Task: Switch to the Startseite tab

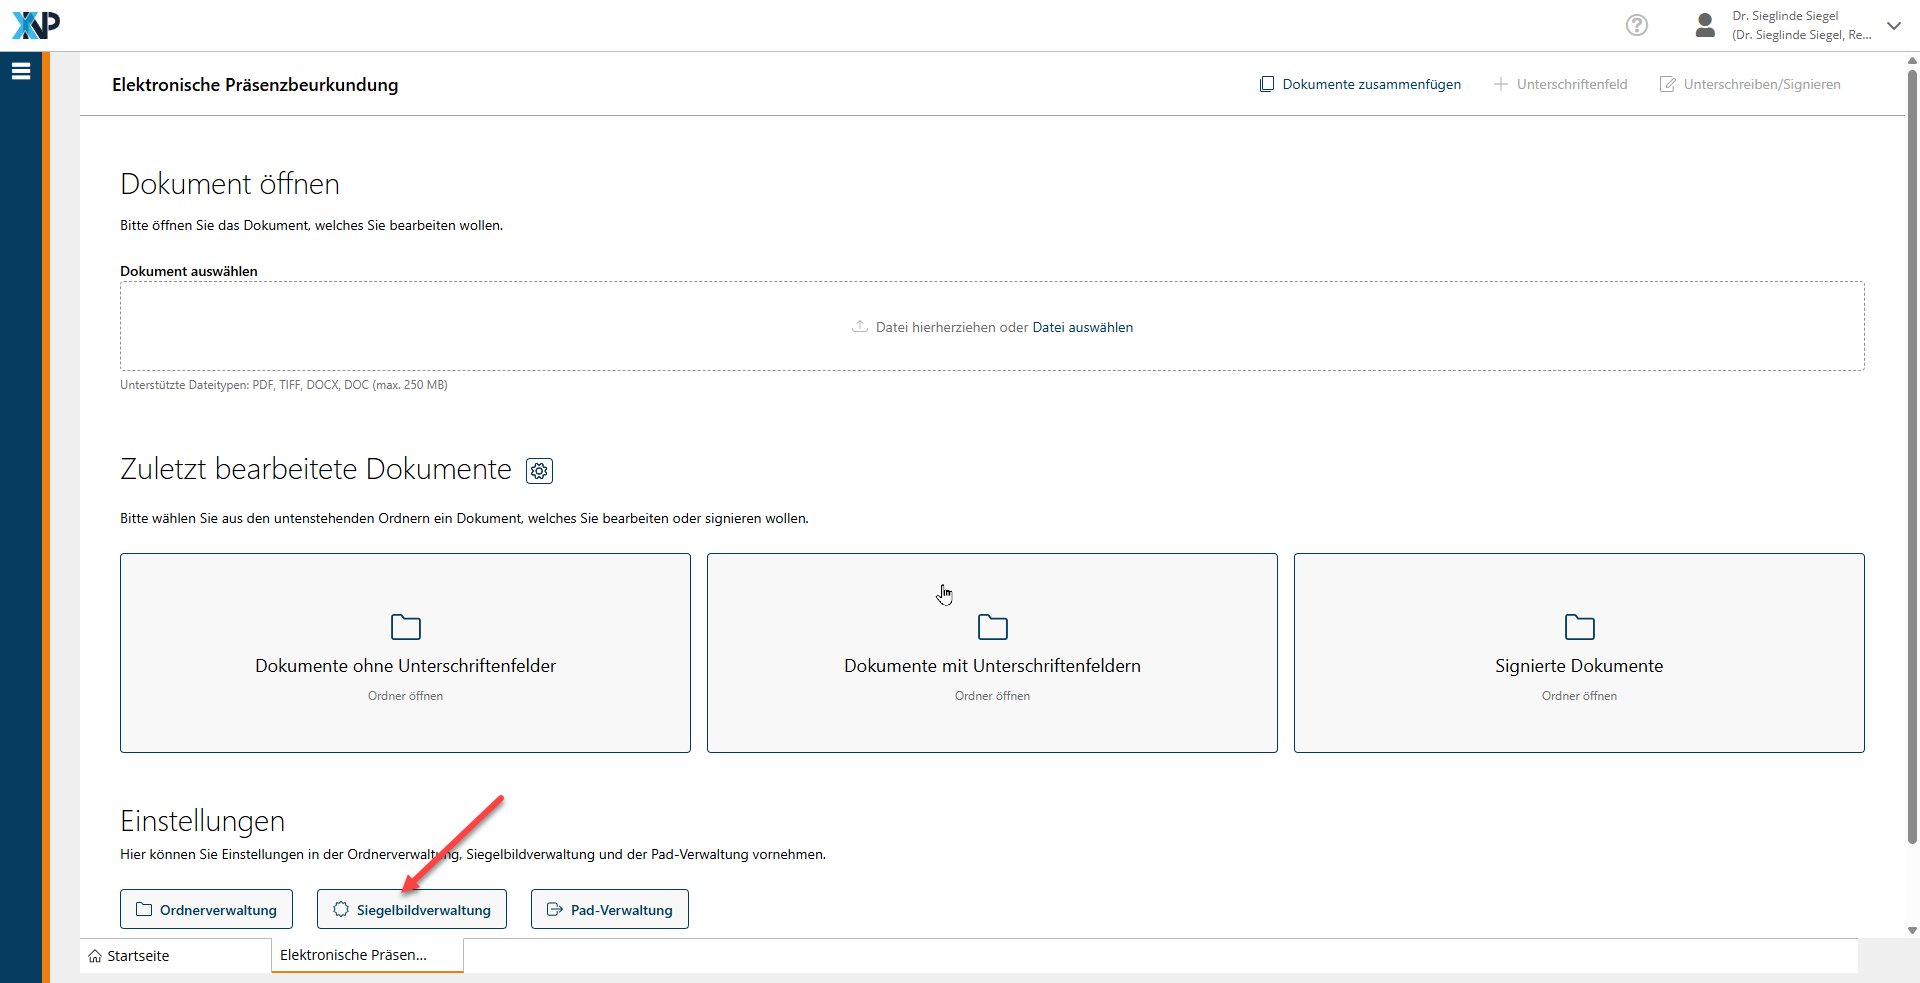Action: [x=138, y=956]
